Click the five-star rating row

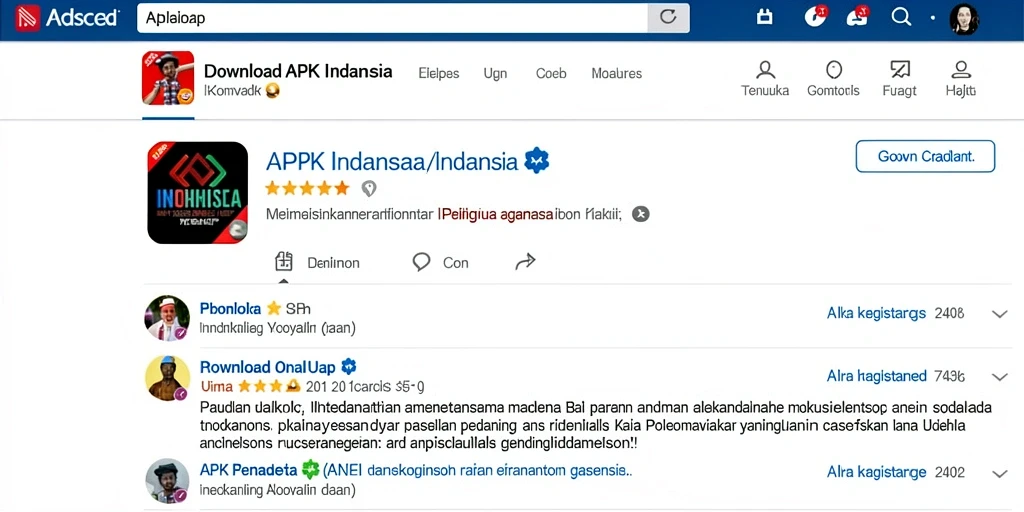click(308, 189)
